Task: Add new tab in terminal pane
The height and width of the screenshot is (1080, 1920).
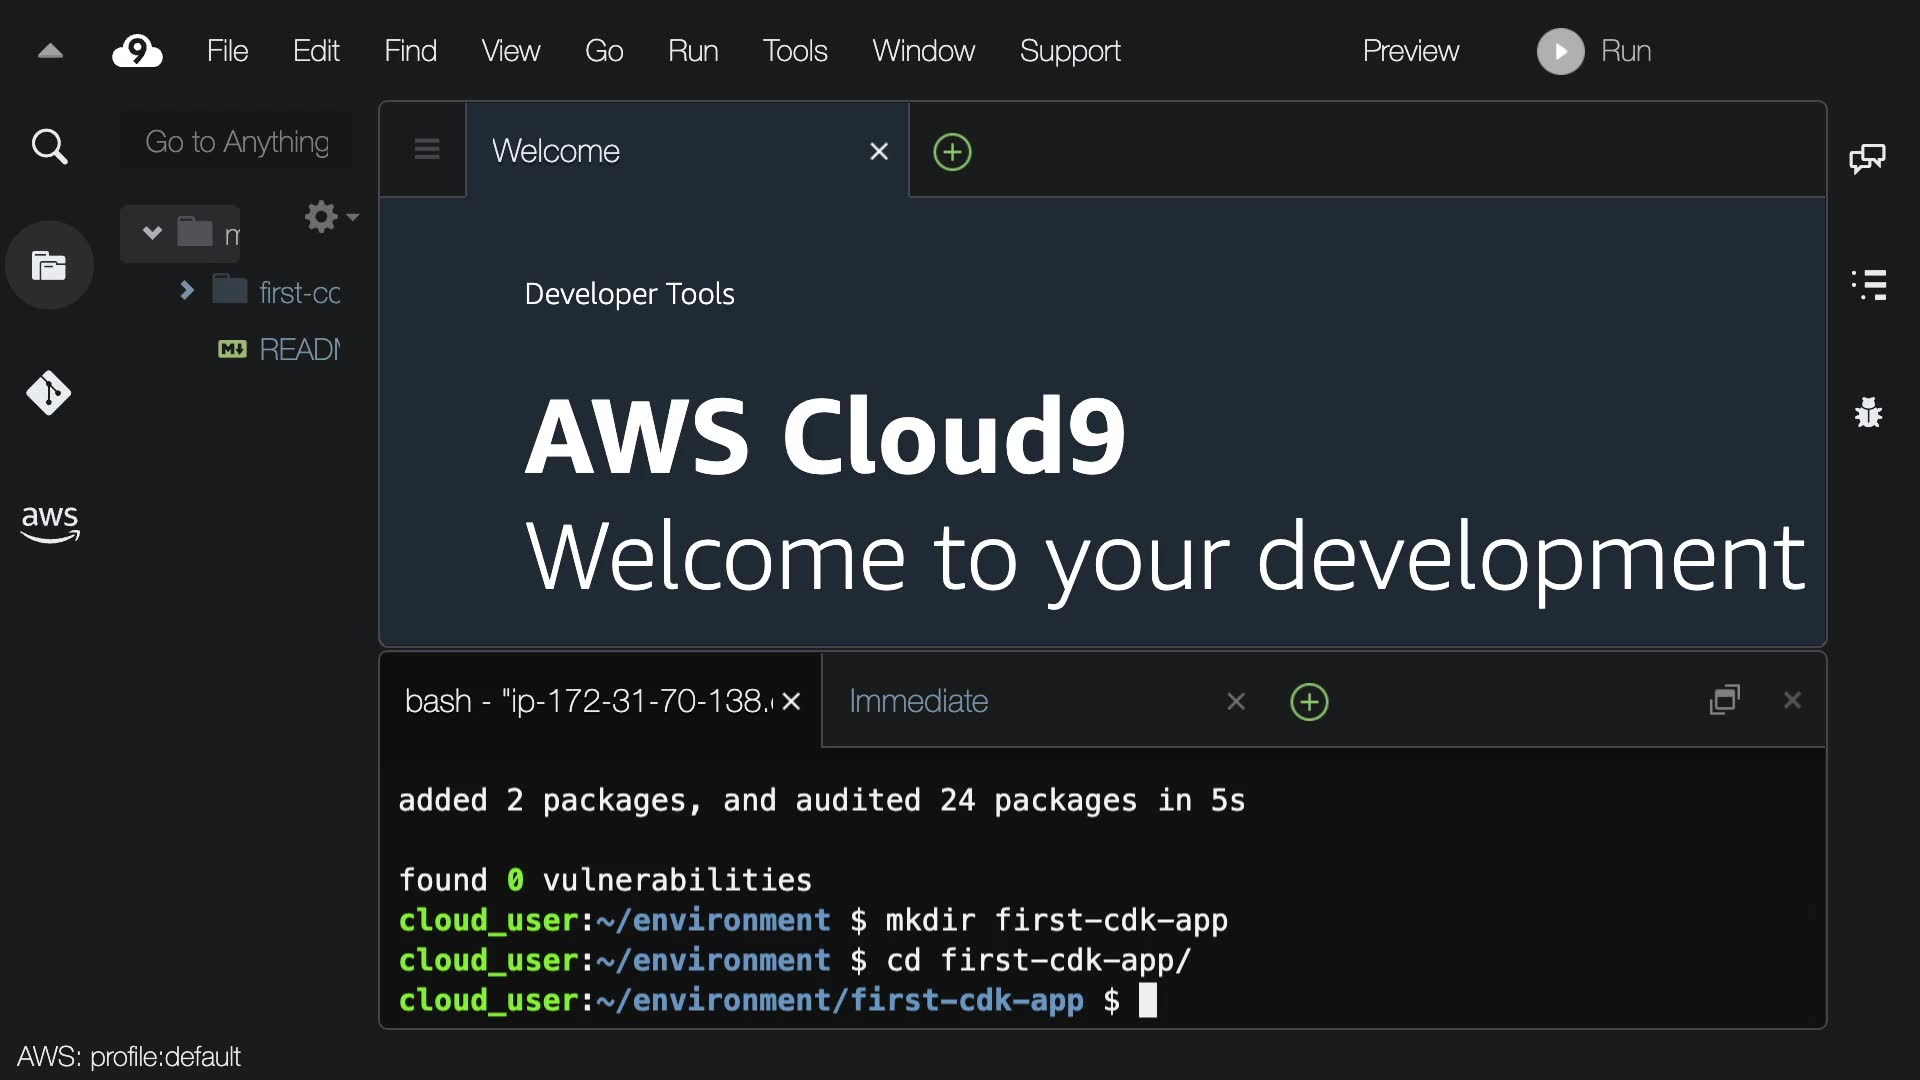Action: (x=1309, y=702)
